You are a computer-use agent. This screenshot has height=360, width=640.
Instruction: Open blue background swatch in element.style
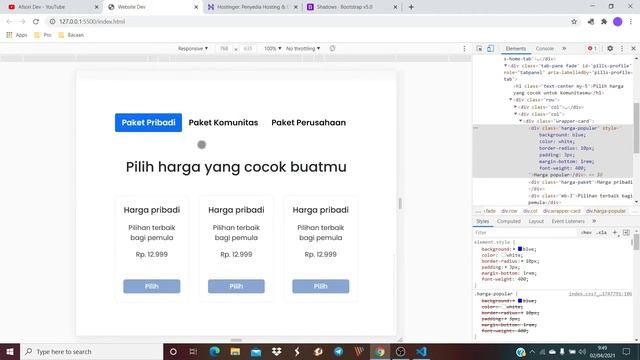click(x=520, y=249)
